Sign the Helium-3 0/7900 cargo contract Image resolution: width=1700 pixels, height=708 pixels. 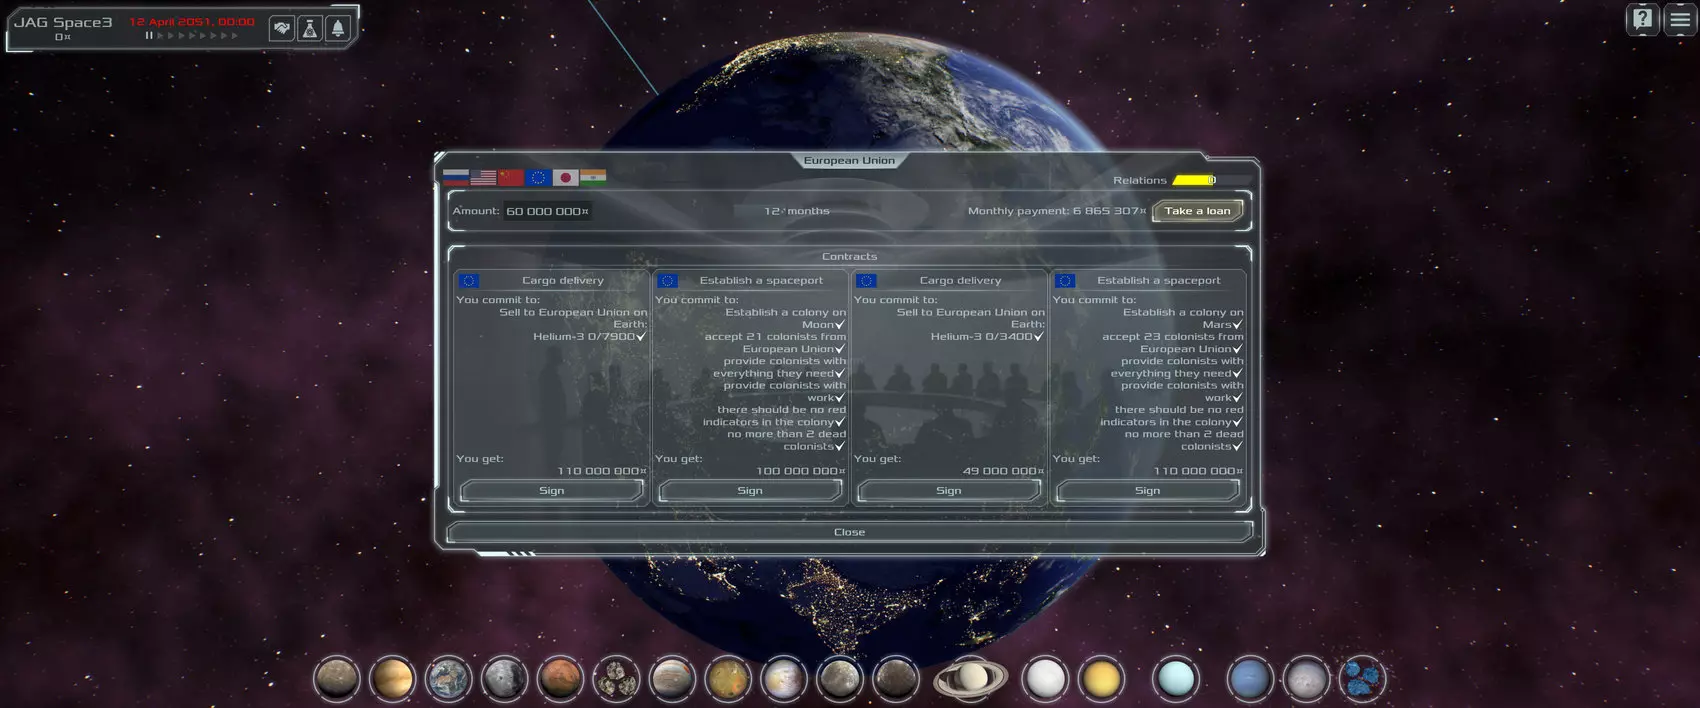click(552, 490)
